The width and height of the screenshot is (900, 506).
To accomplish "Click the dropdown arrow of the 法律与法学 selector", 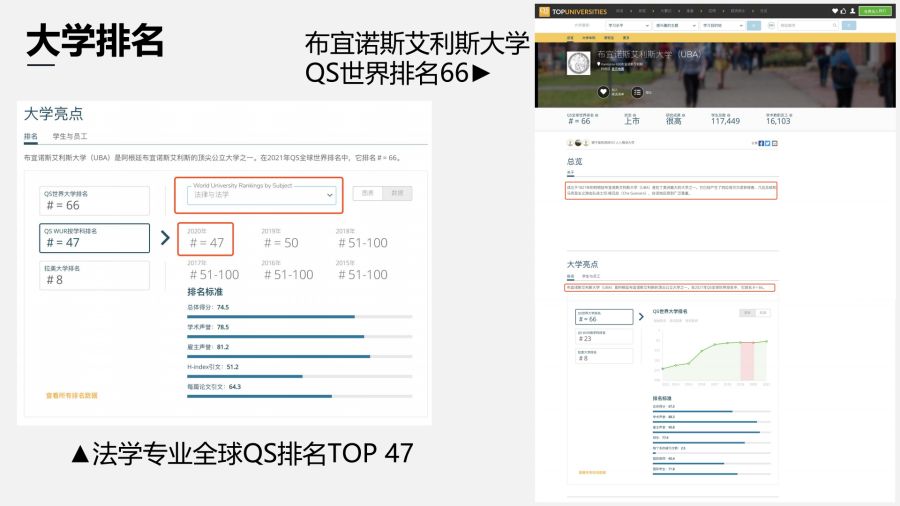I will (329, 195).
